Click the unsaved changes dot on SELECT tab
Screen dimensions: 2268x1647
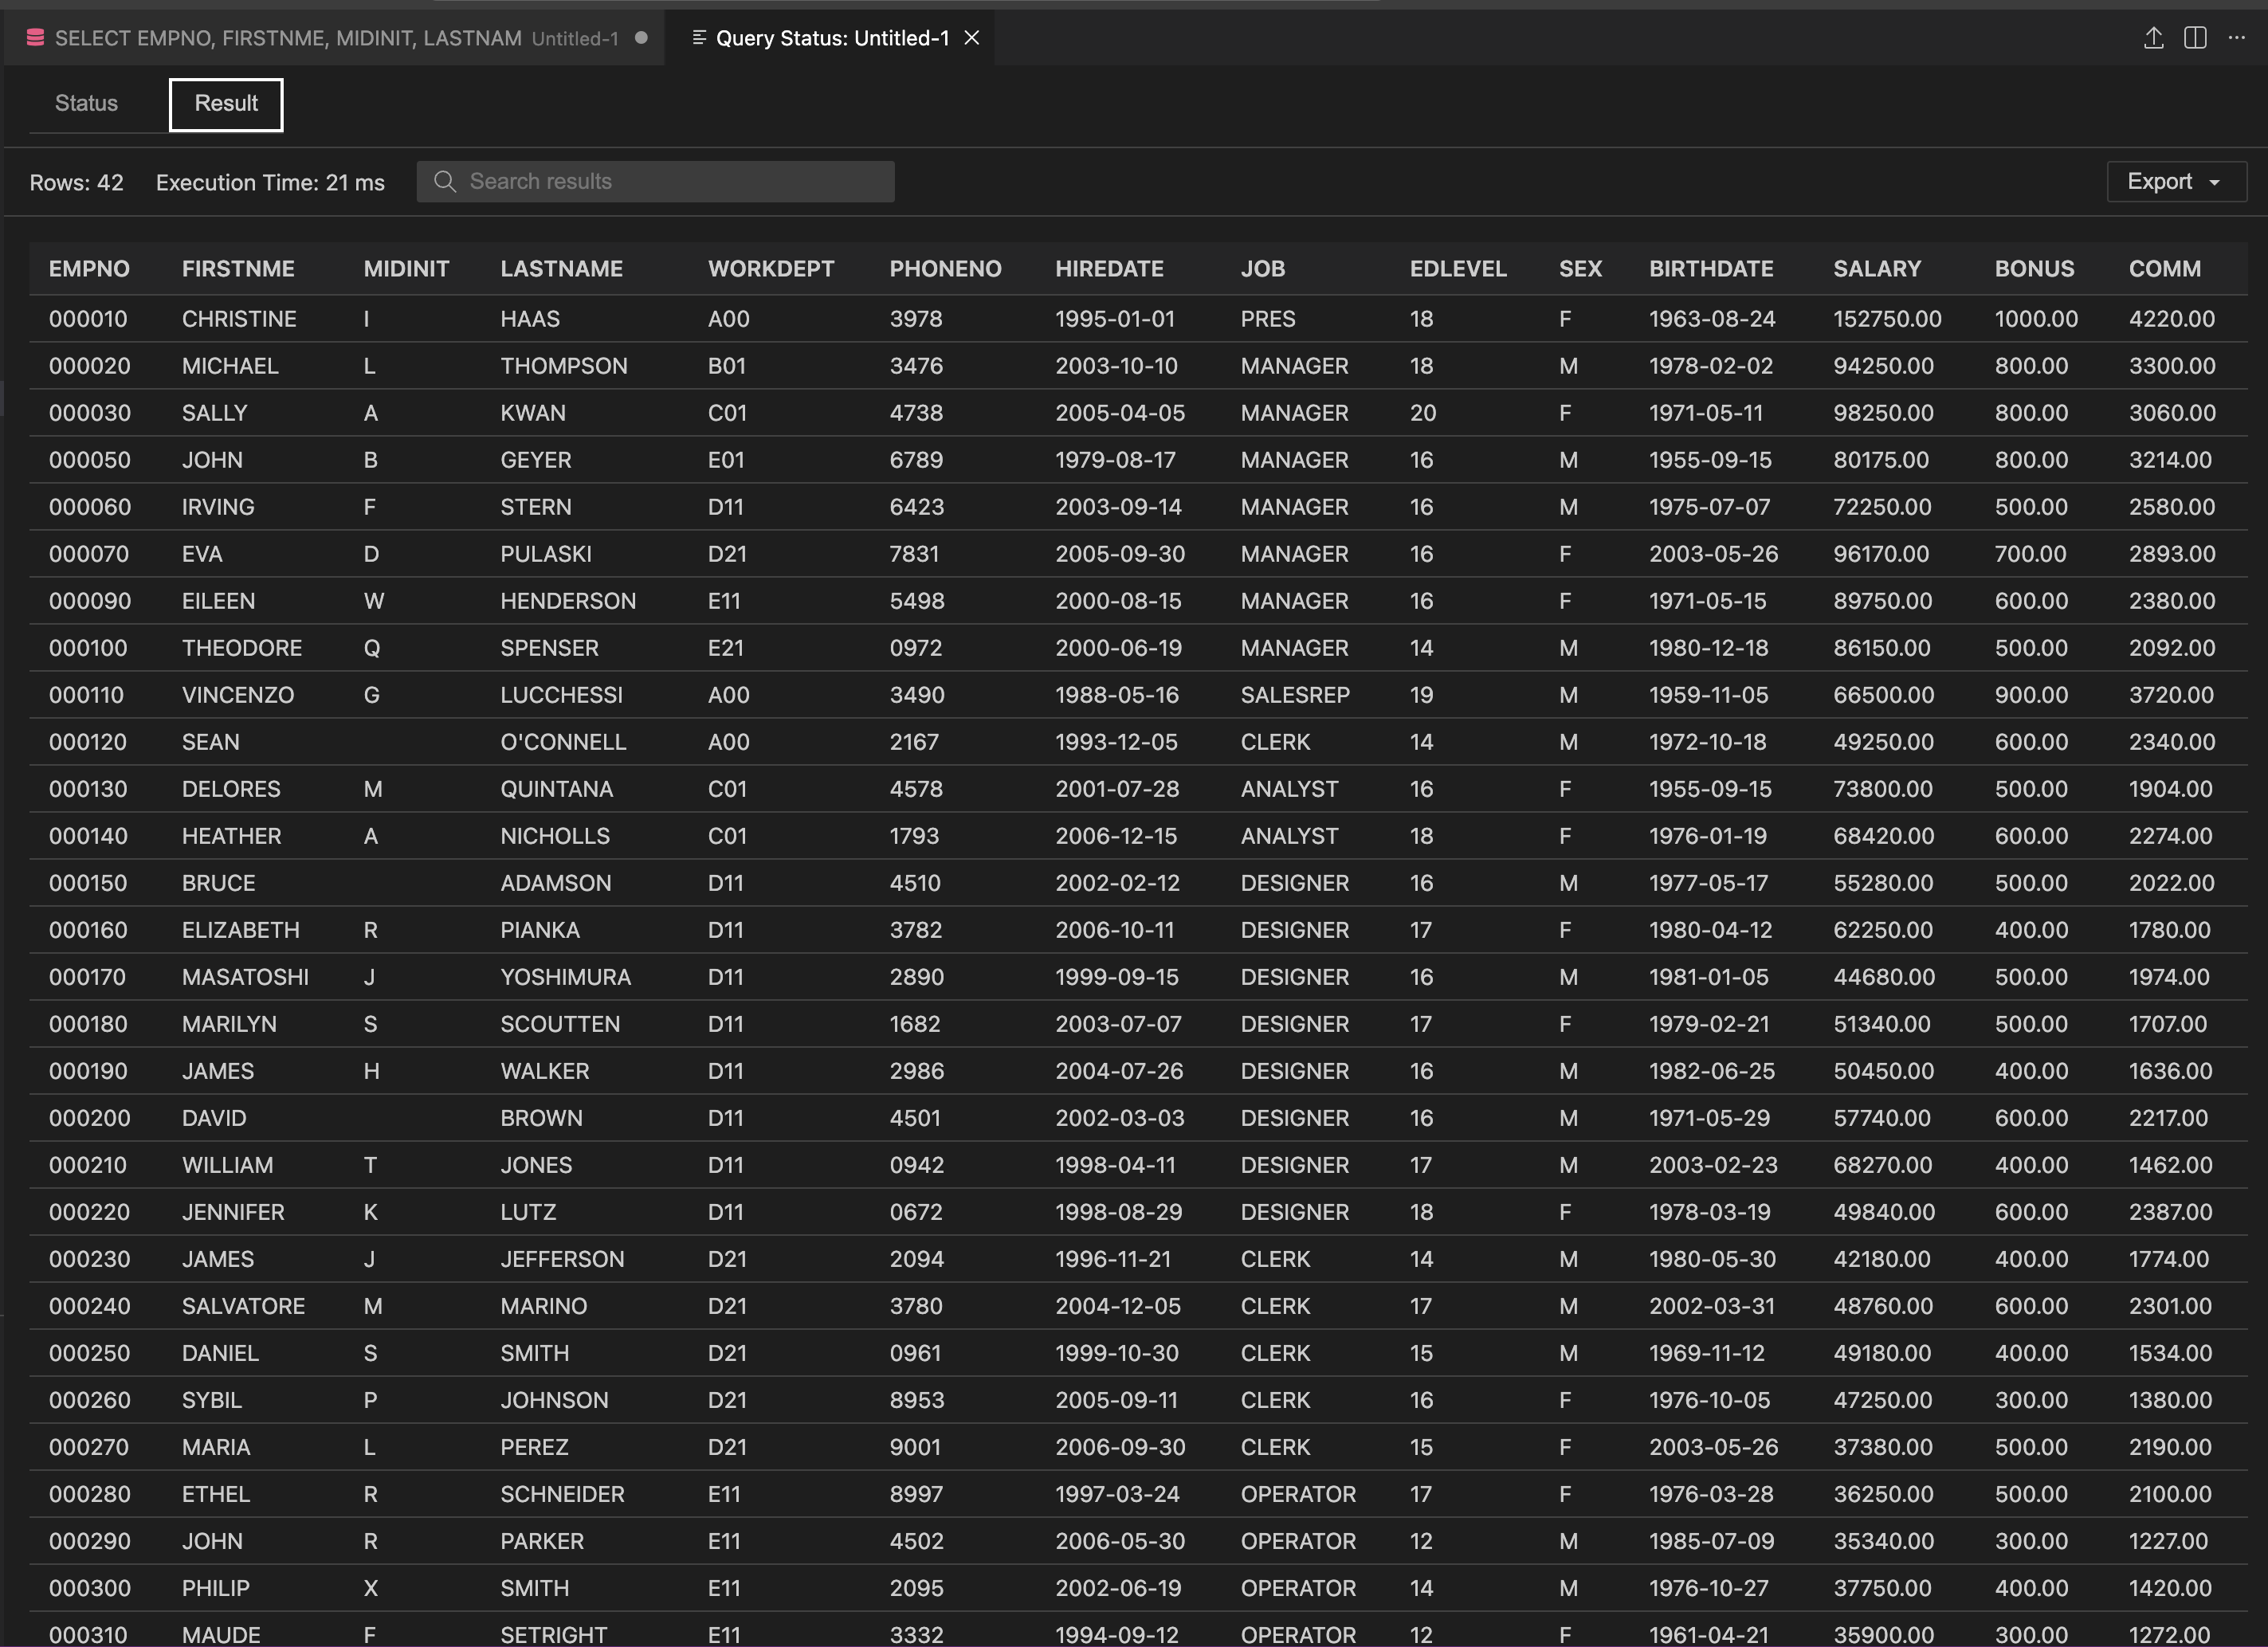[640, 39]
